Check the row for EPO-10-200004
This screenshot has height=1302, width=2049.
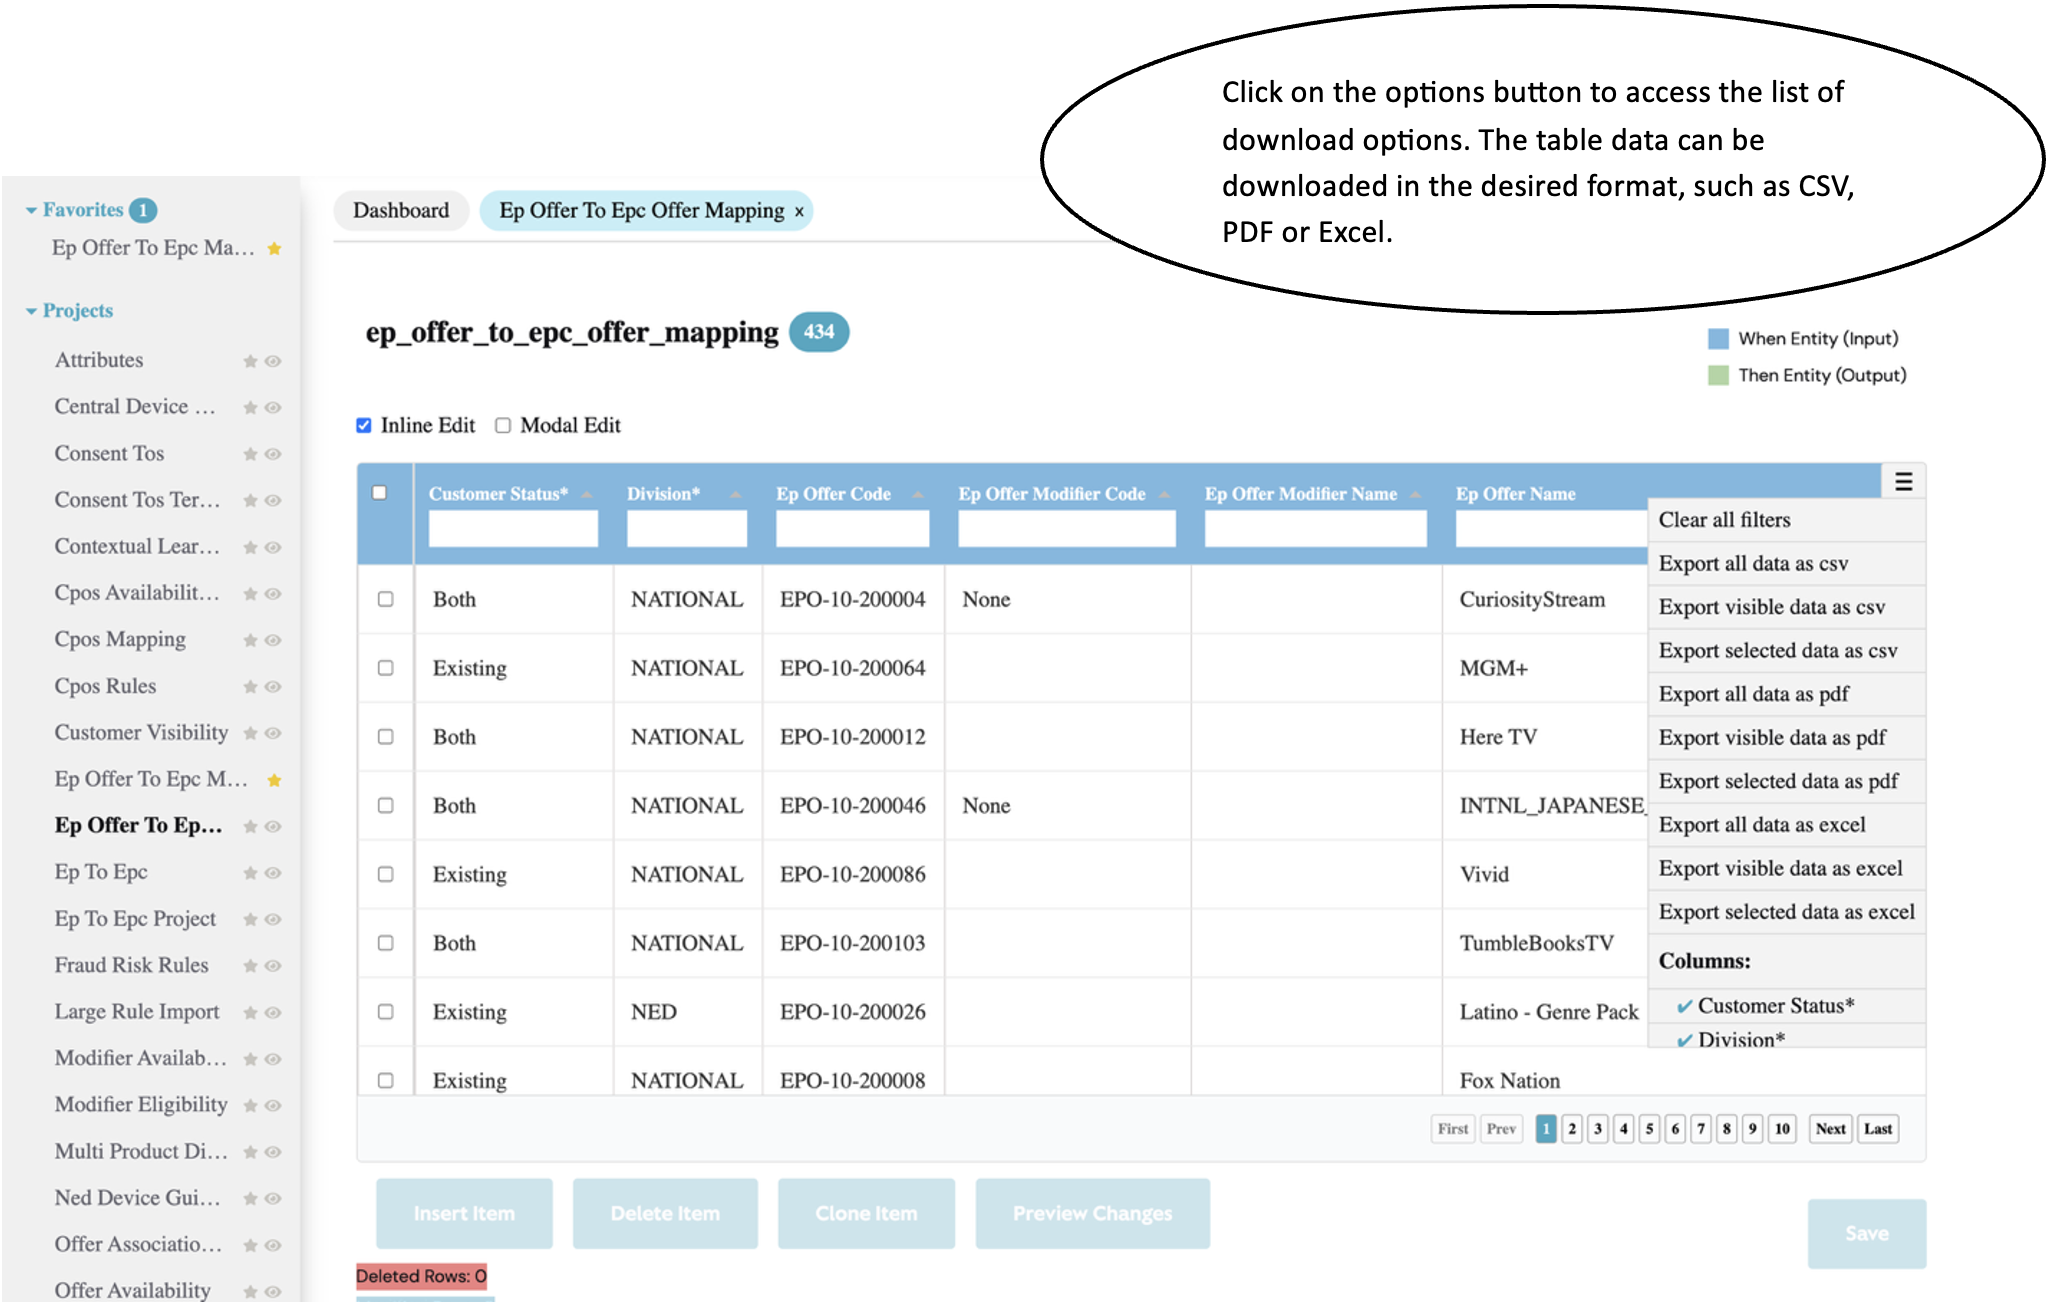(386, 599)
